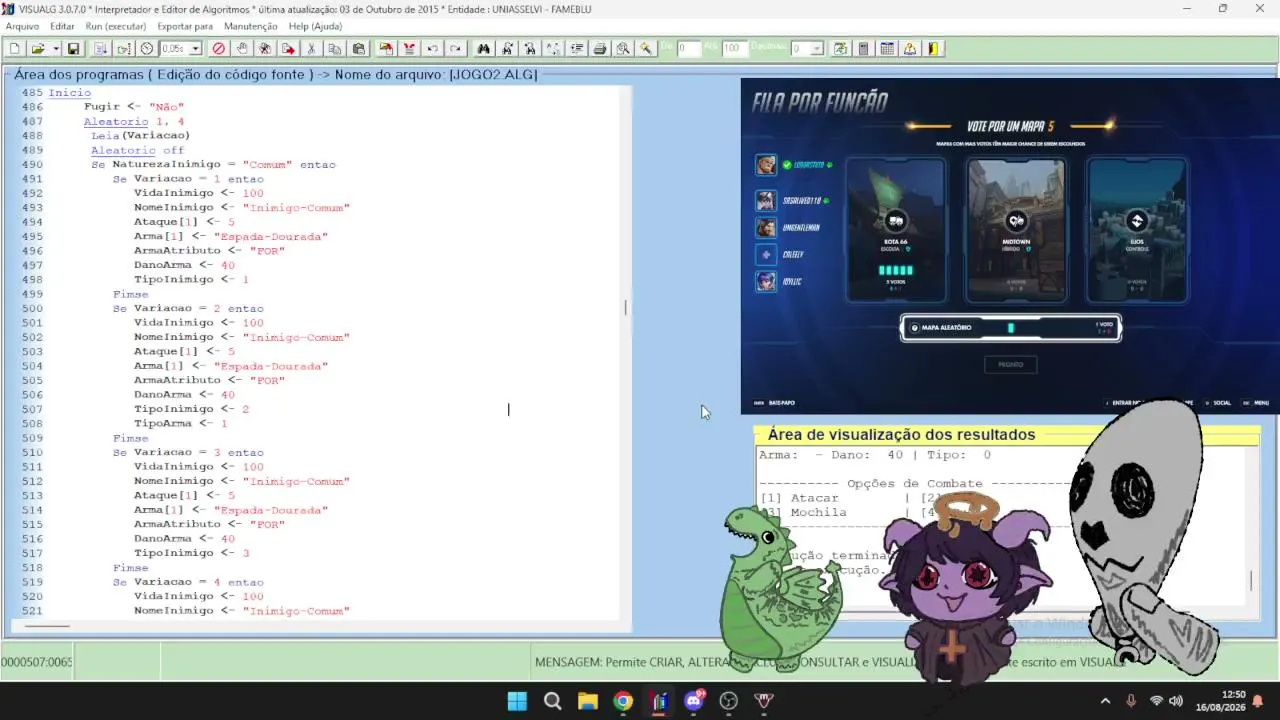Choose the Mapa Aleatório option

coord(1010,328)
